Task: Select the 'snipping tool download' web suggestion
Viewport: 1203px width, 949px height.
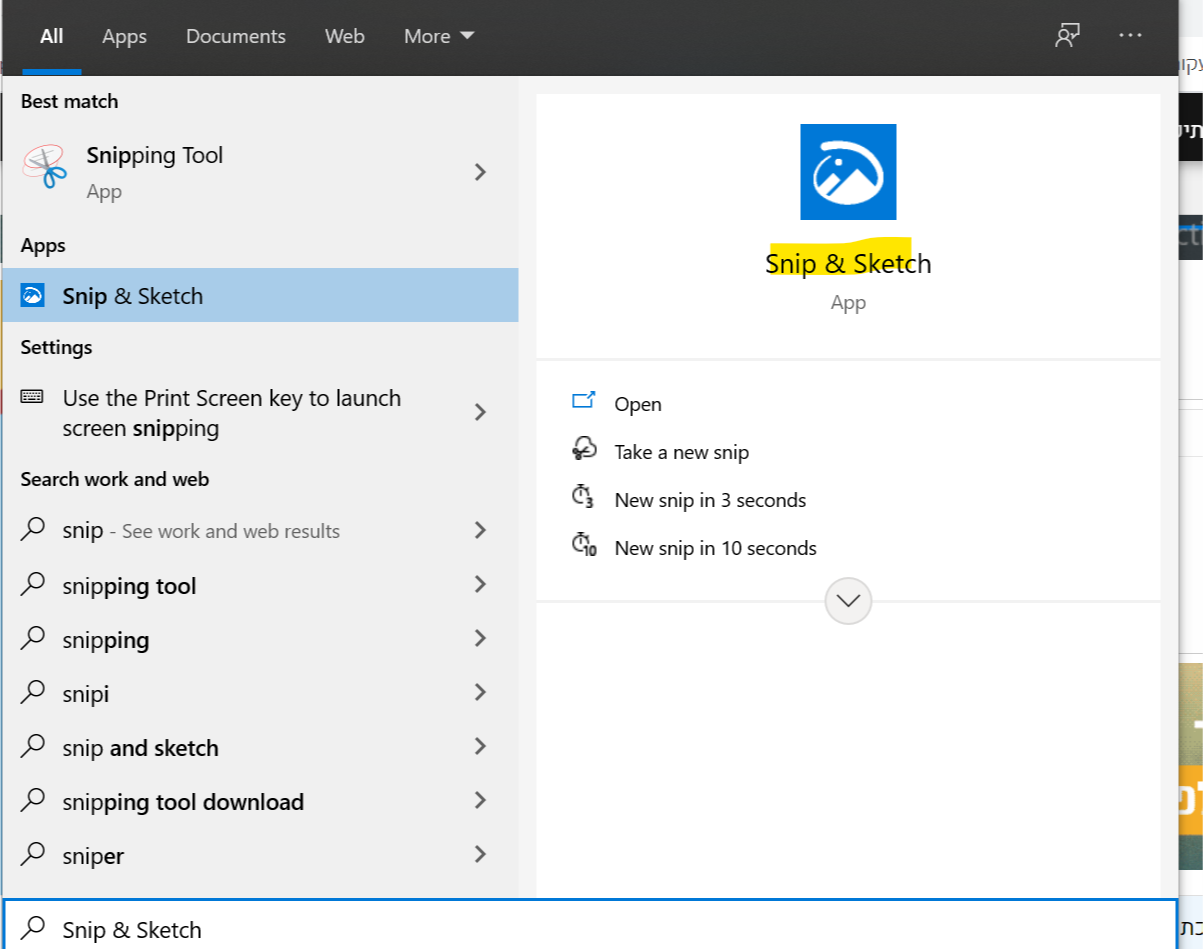Action: tap(183, 802)
